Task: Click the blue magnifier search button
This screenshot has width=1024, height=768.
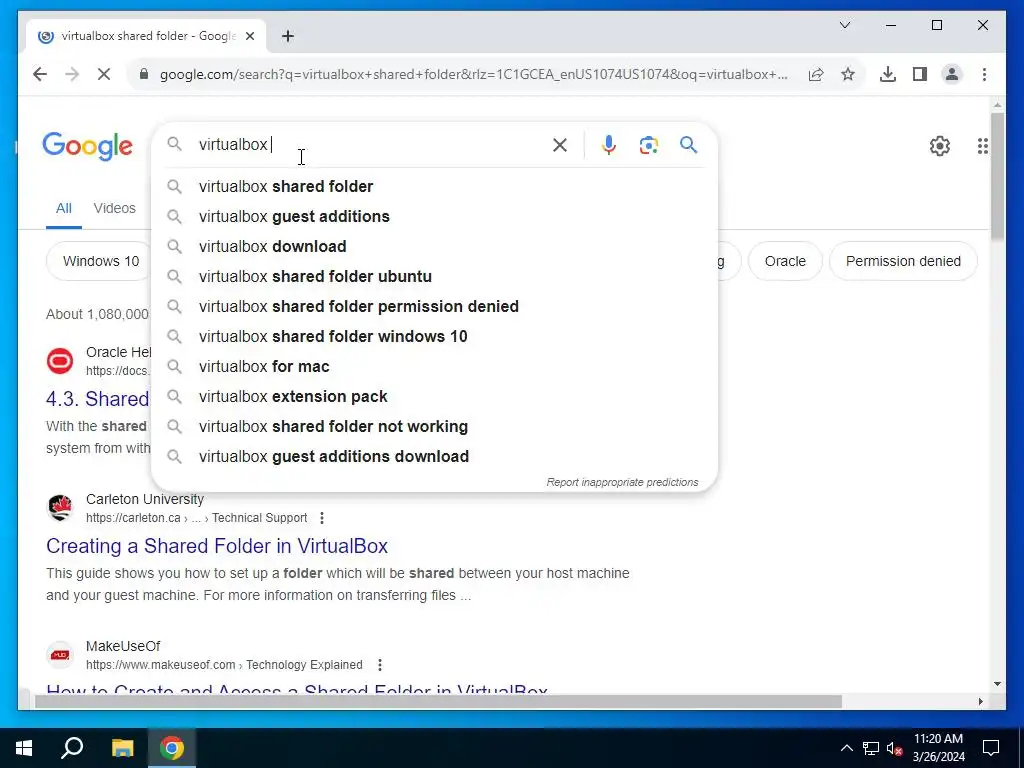Action: [x=688, y=144]
